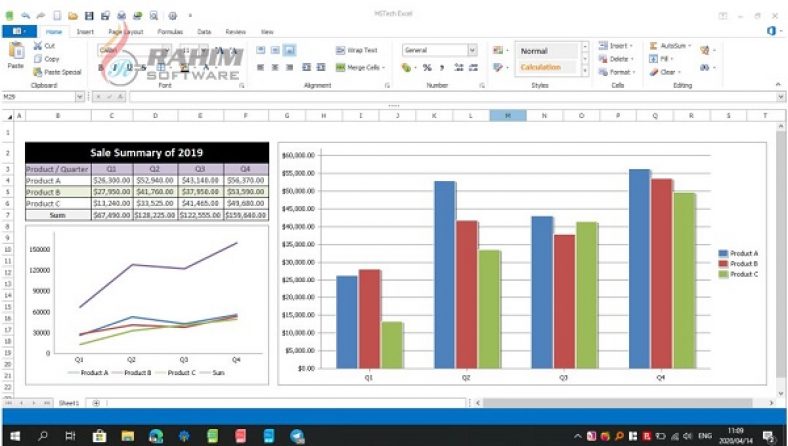The width and height of the screenshot is (788, 446).
Task: Toggle Underline formatting
Action: tap(129, 67)
